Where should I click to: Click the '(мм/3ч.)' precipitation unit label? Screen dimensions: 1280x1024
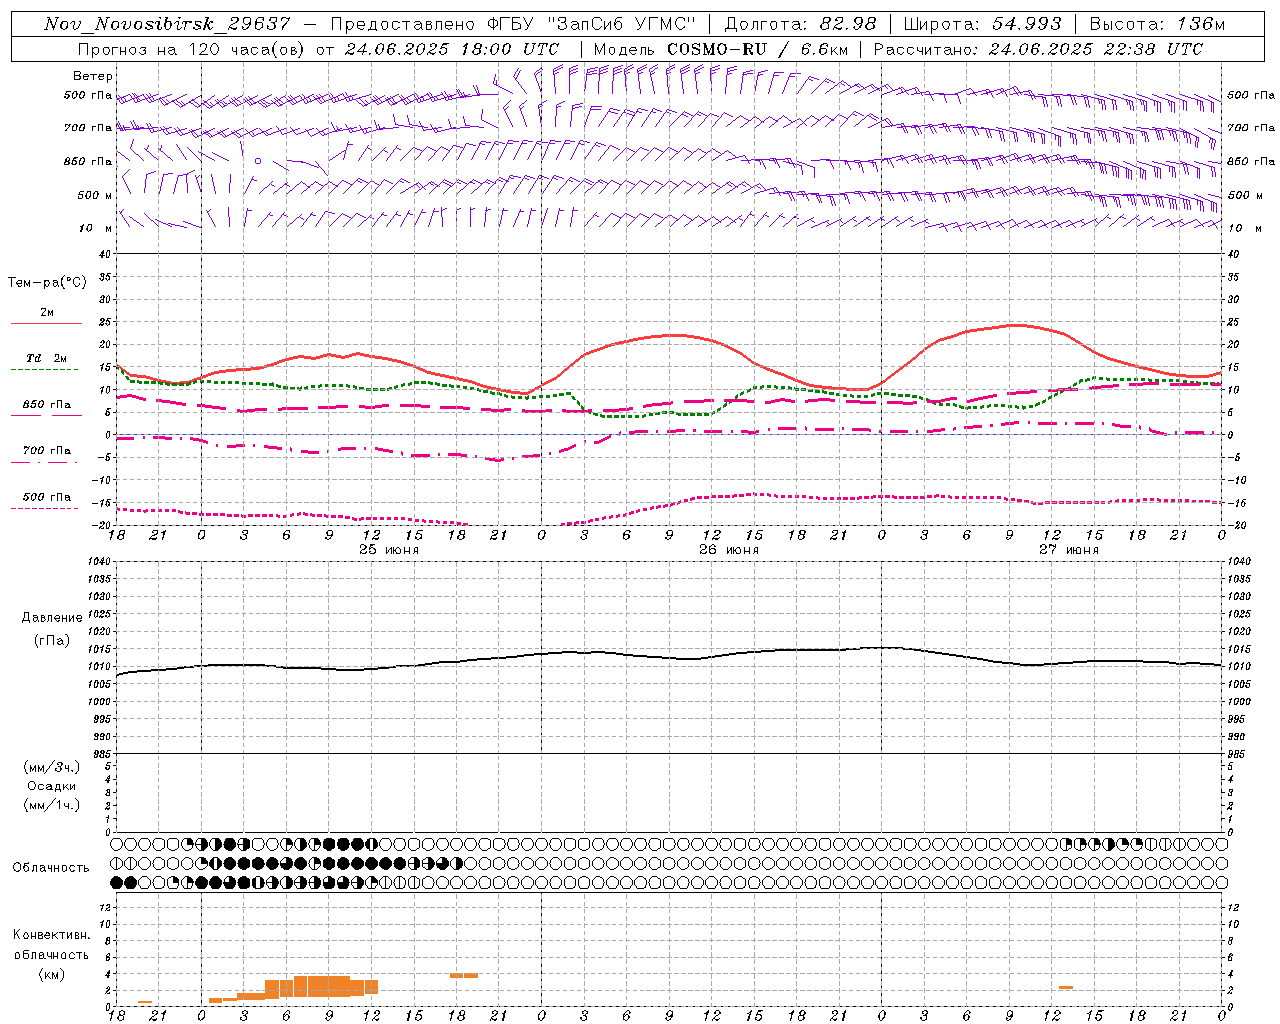pos(52,767)
